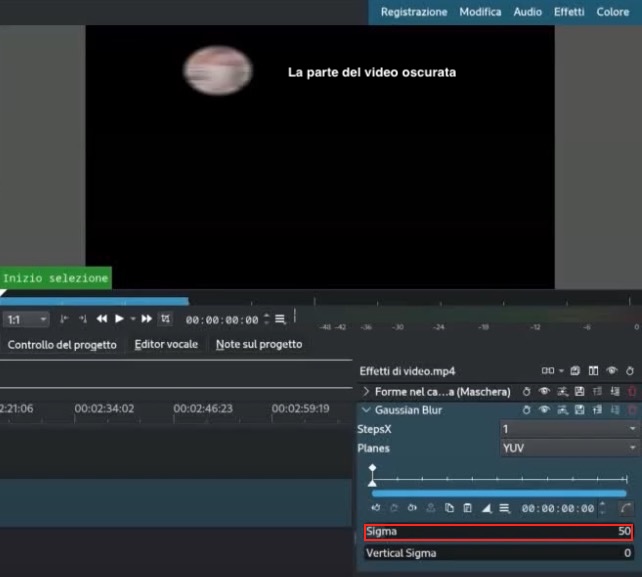The width and height of the screenshot is (642, 577).
Task: Disable the Maschera effect eye icon
Action: pos(544,391)
